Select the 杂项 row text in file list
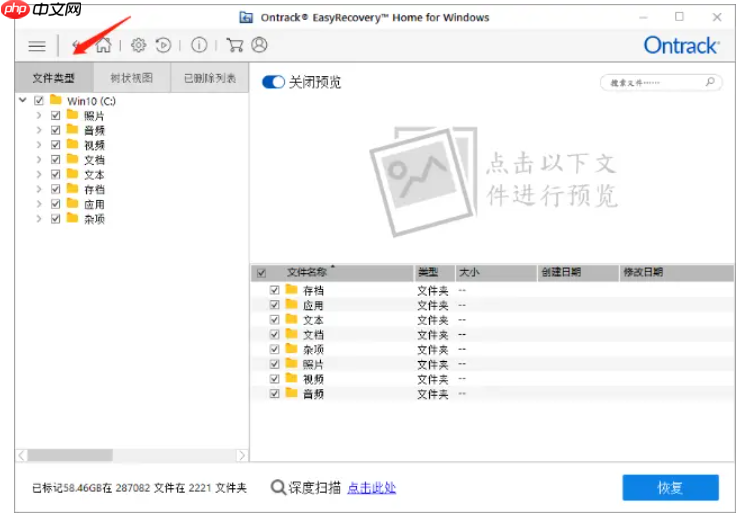This screenshot has height=518, width=747. pyautogui.click(x=313, y=349)
